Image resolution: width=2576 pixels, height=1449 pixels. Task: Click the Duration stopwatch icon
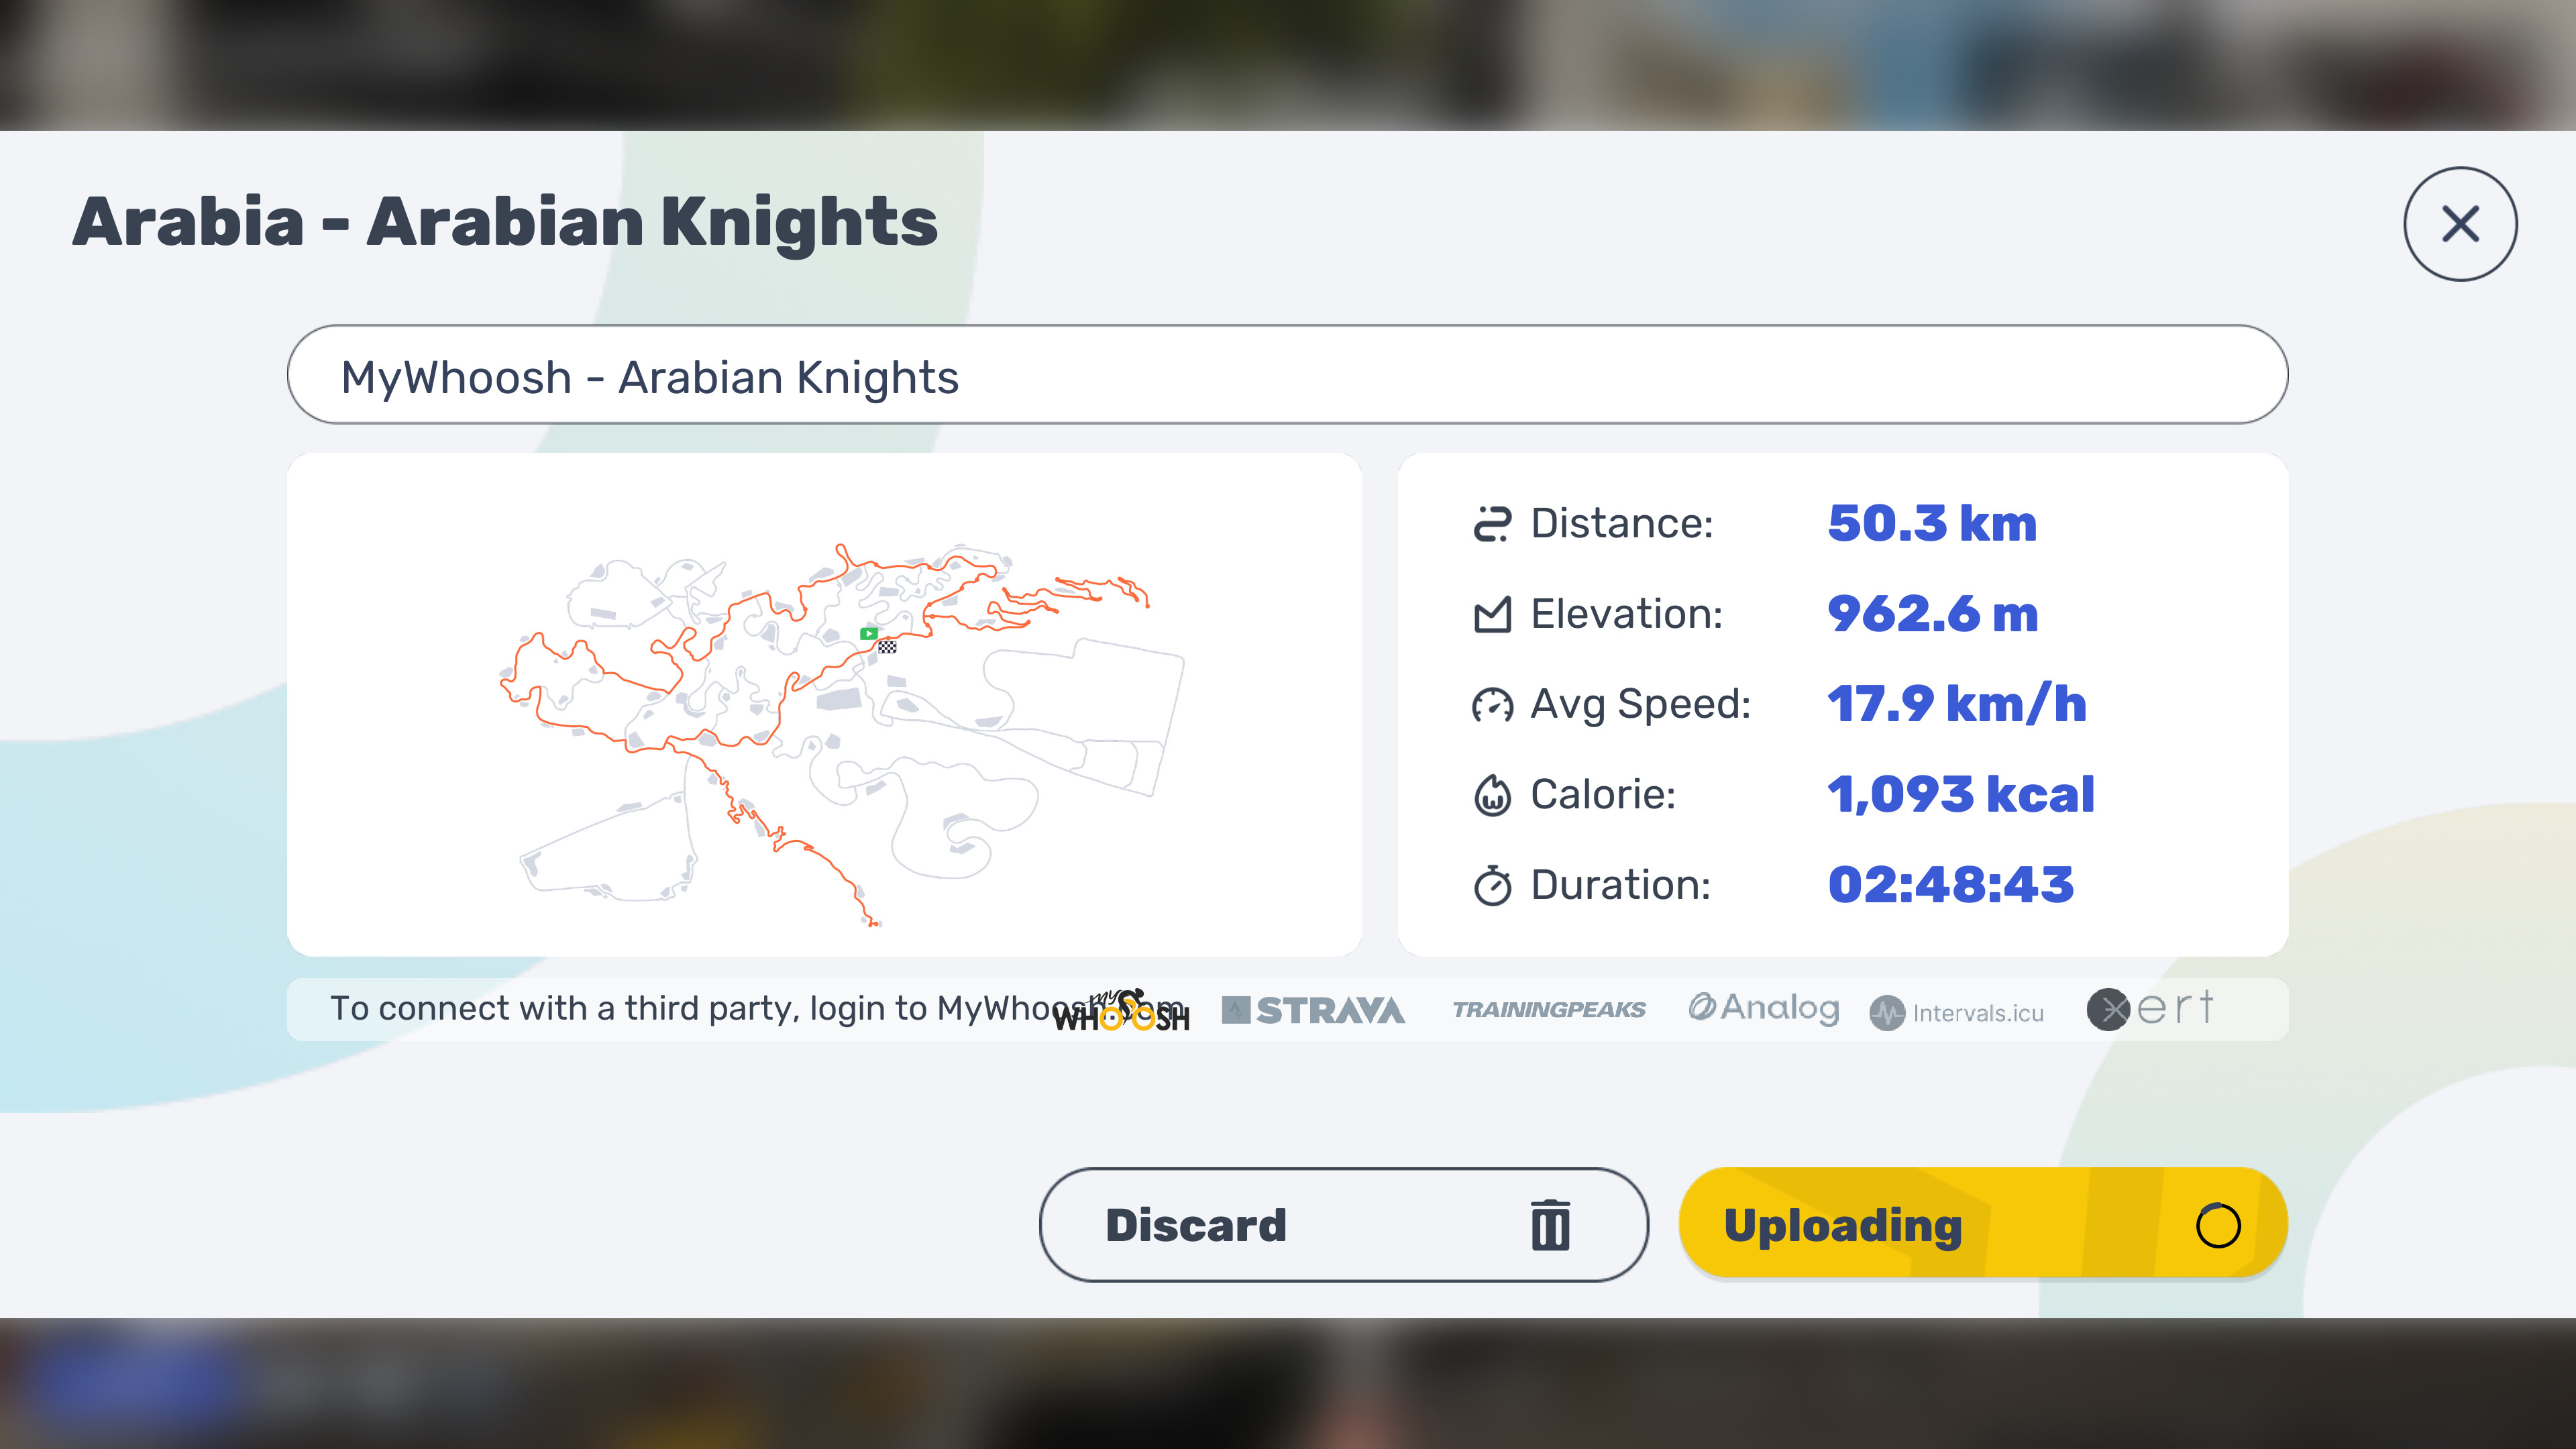[1492, 886]
